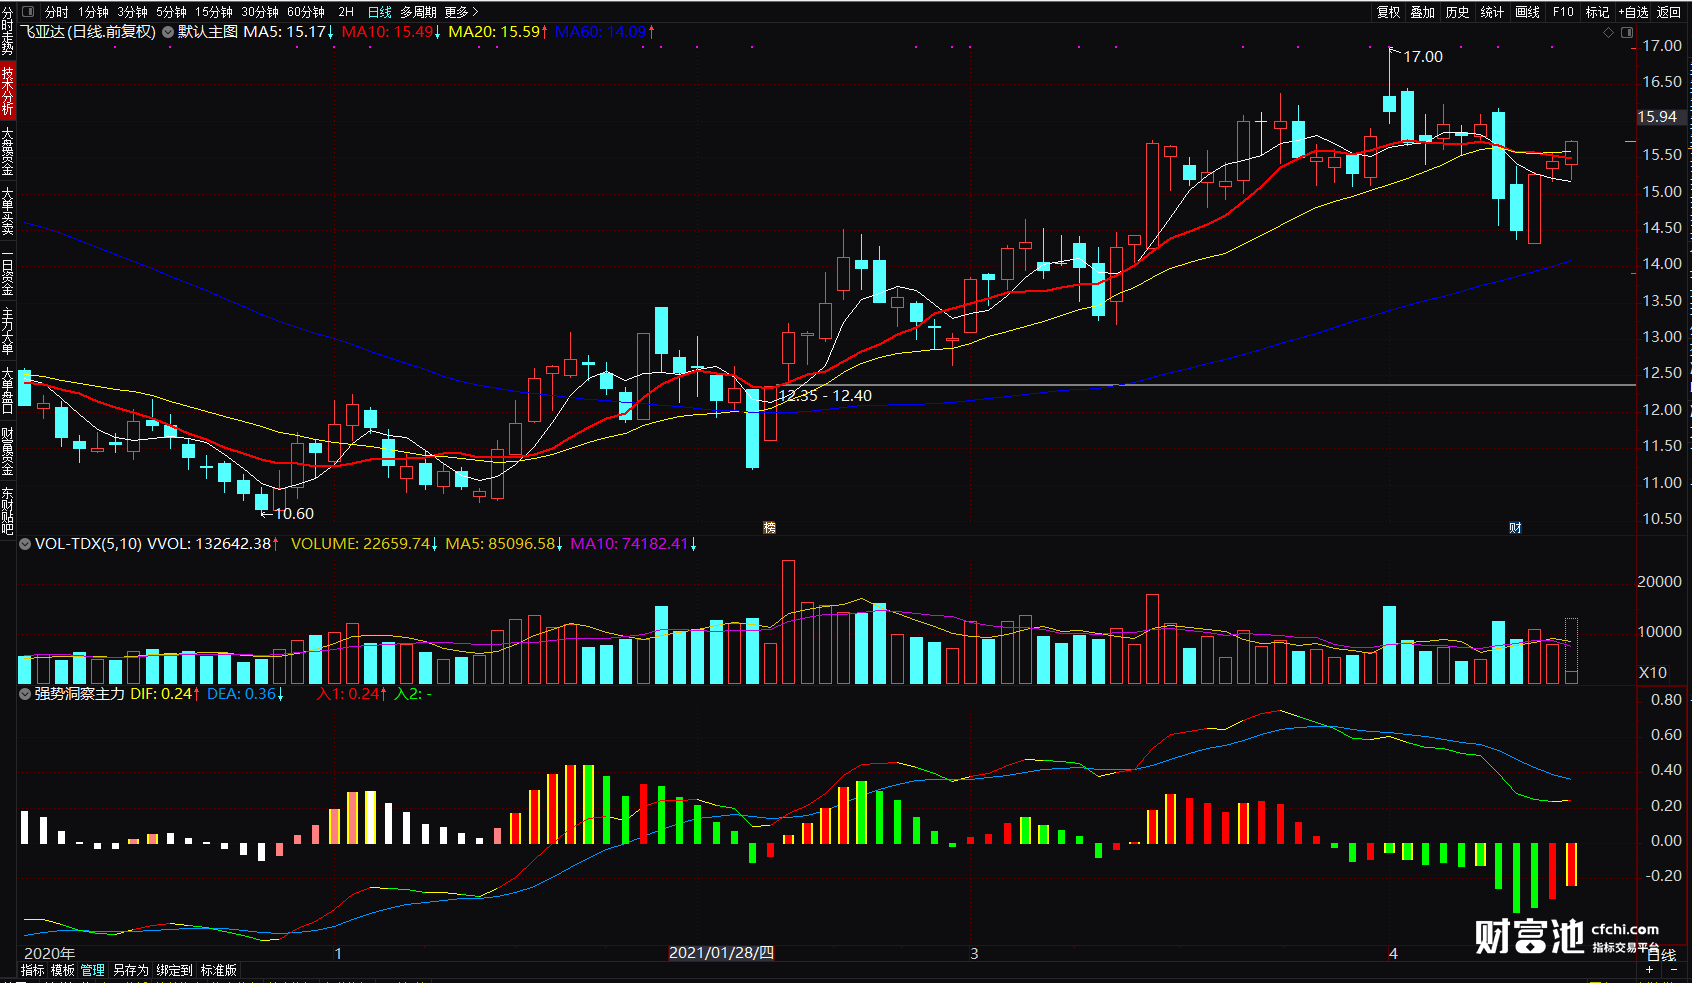Click the 17.00 high price annotation
Screen dimensions: 1692x983
(1423, 57)
